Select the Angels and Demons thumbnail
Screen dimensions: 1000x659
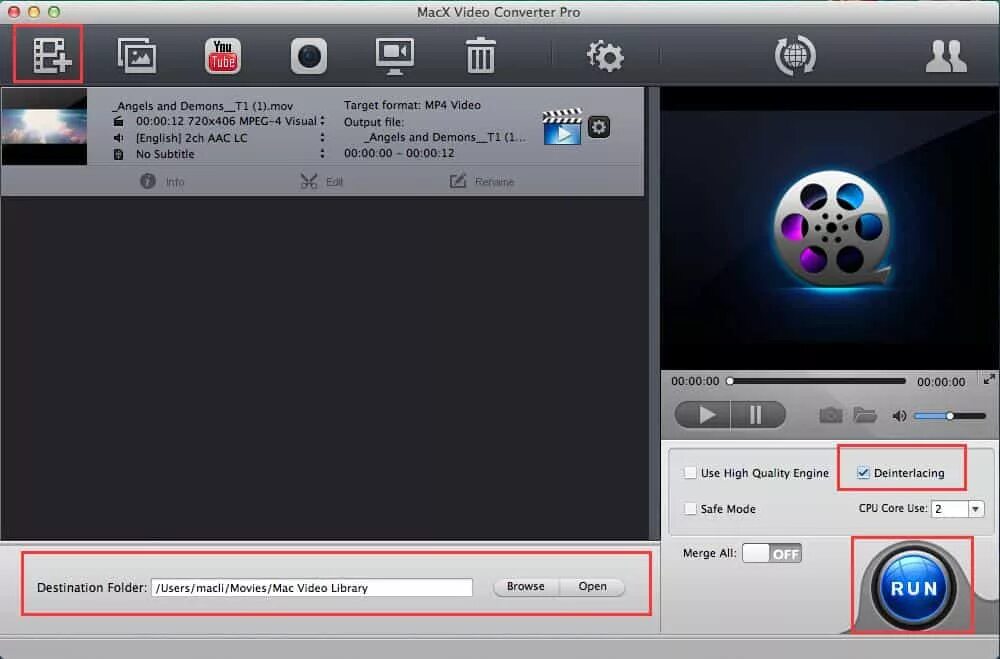(44, 127)
